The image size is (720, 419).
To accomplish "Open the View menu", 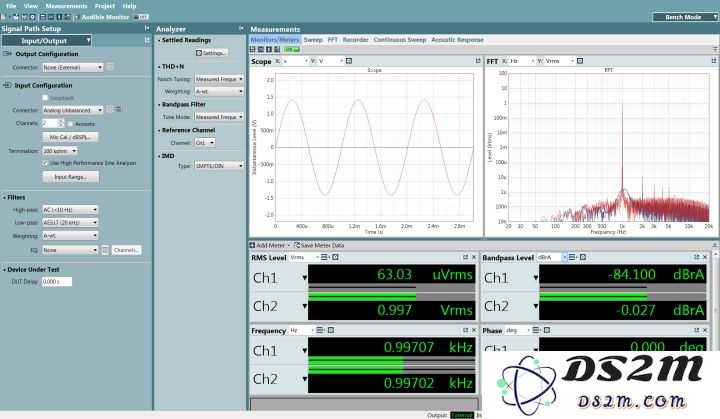I will coord(31,6).
